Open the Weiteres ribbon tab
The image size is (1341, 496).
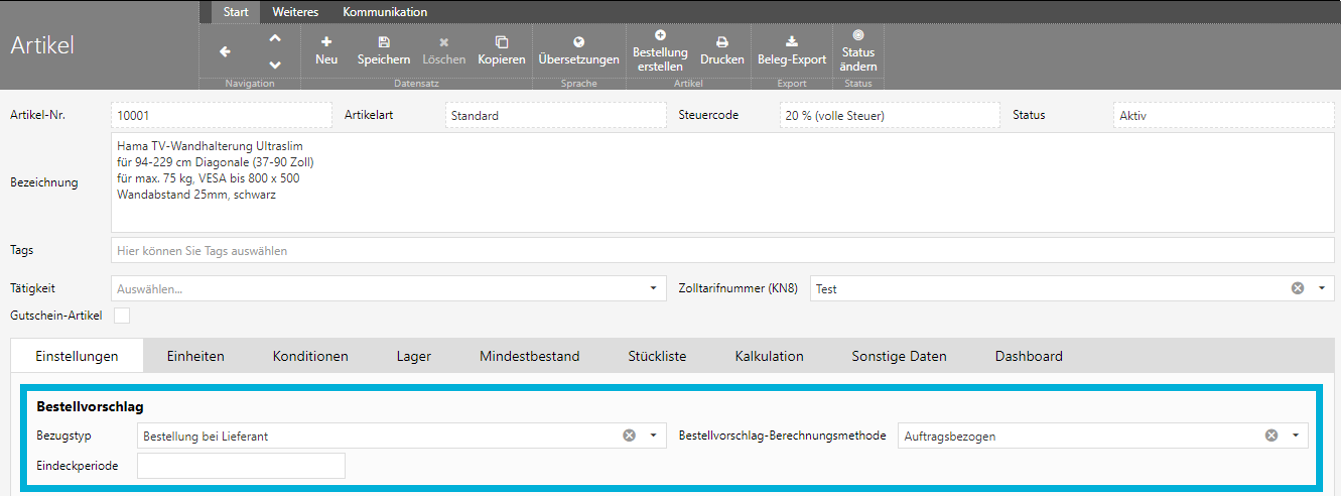point(295,12)
